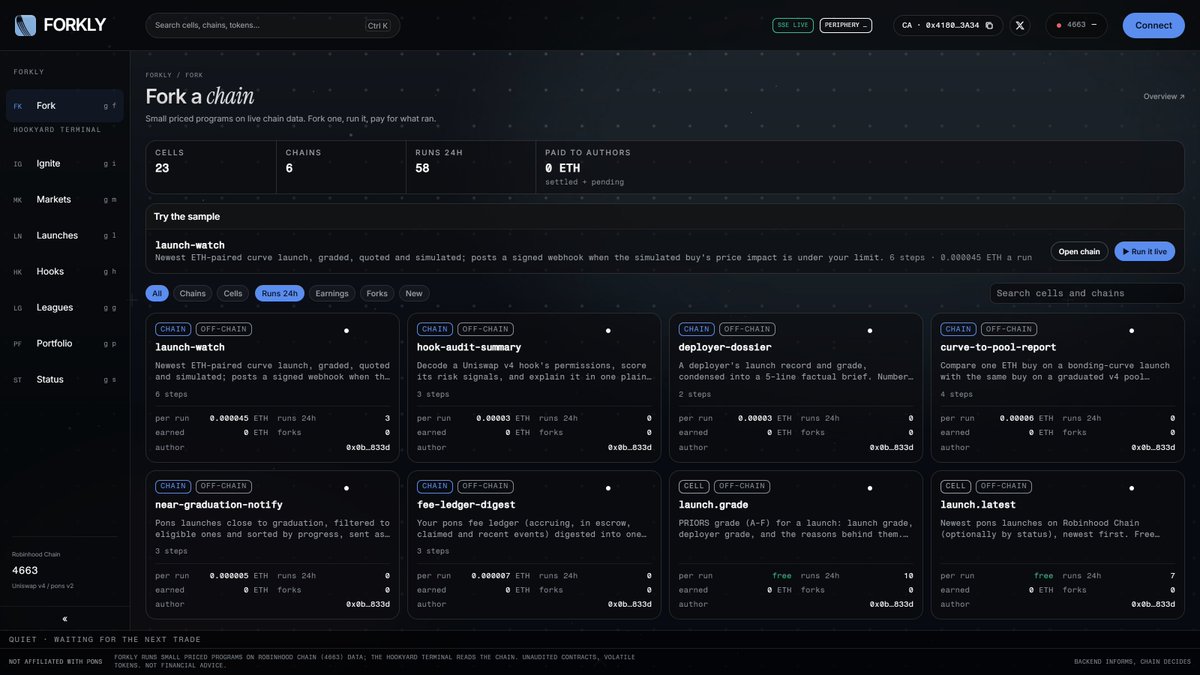
Task: Open the near-graduation-notify card
Action: (272, 545)
